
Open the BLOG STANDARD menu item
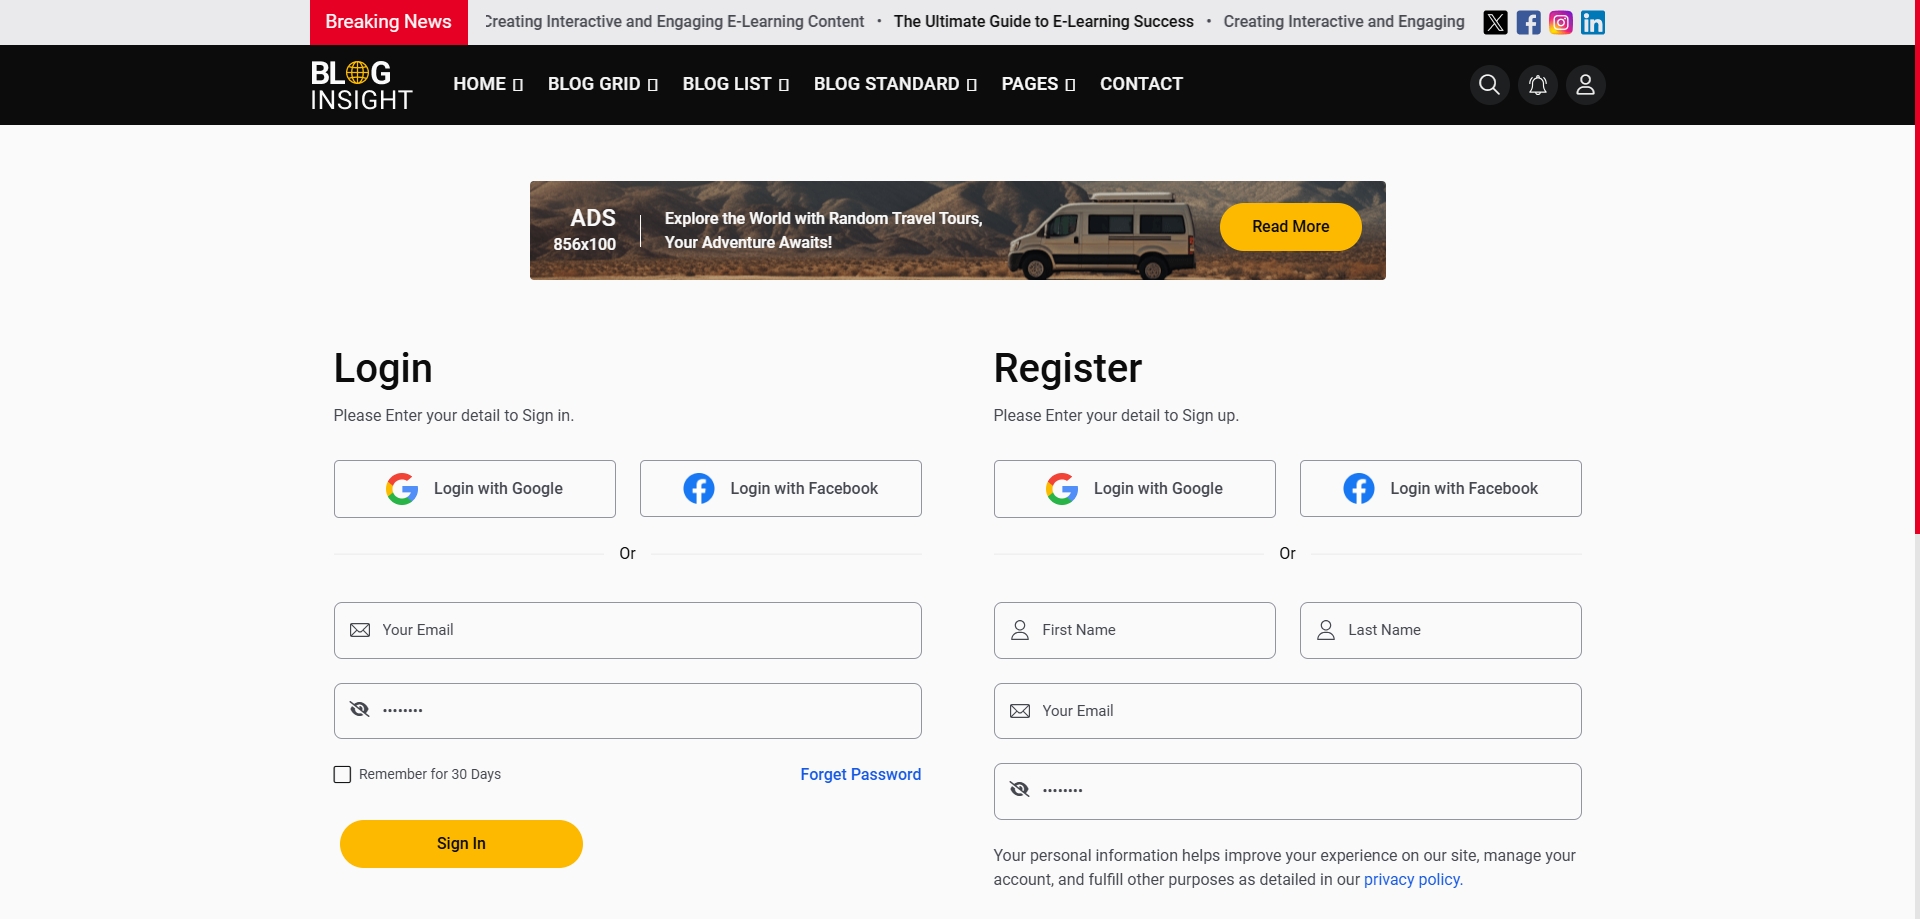(x=895, y=84)
